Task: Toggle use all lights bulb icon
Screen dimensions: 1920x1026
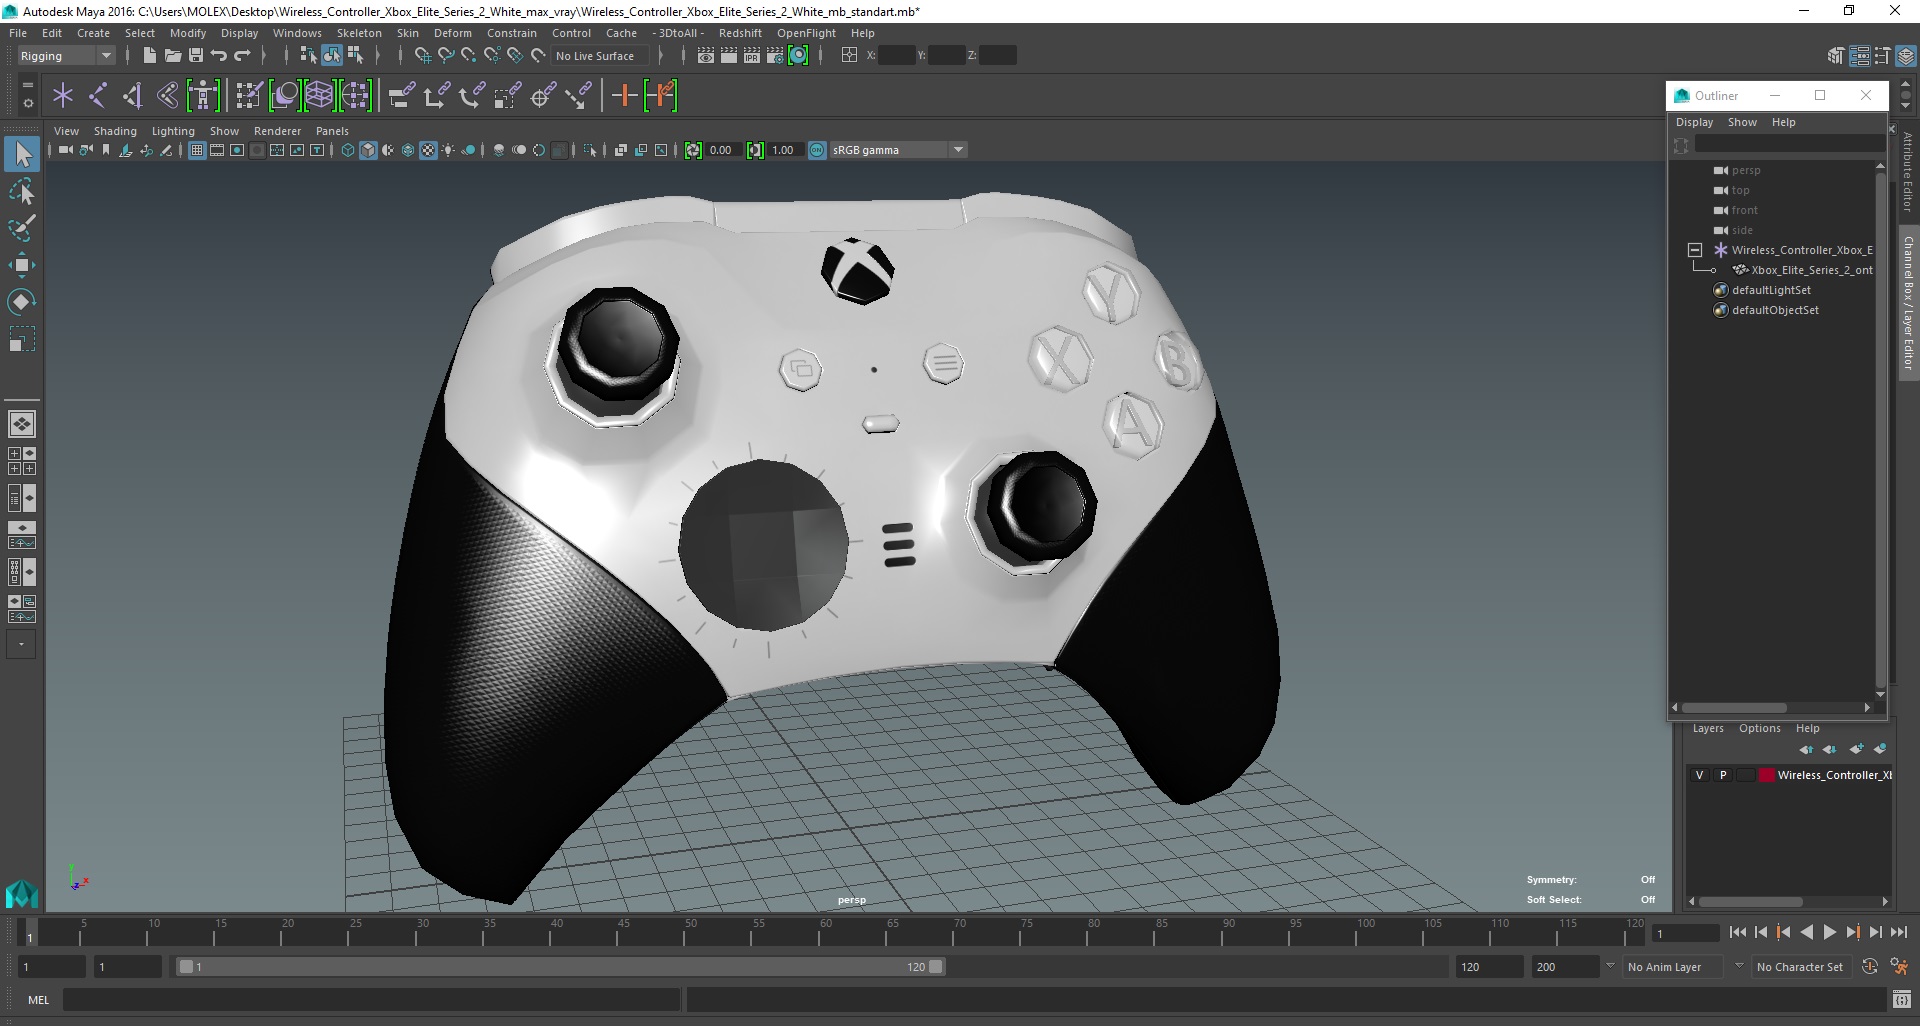Action: (x=448, y=150)
